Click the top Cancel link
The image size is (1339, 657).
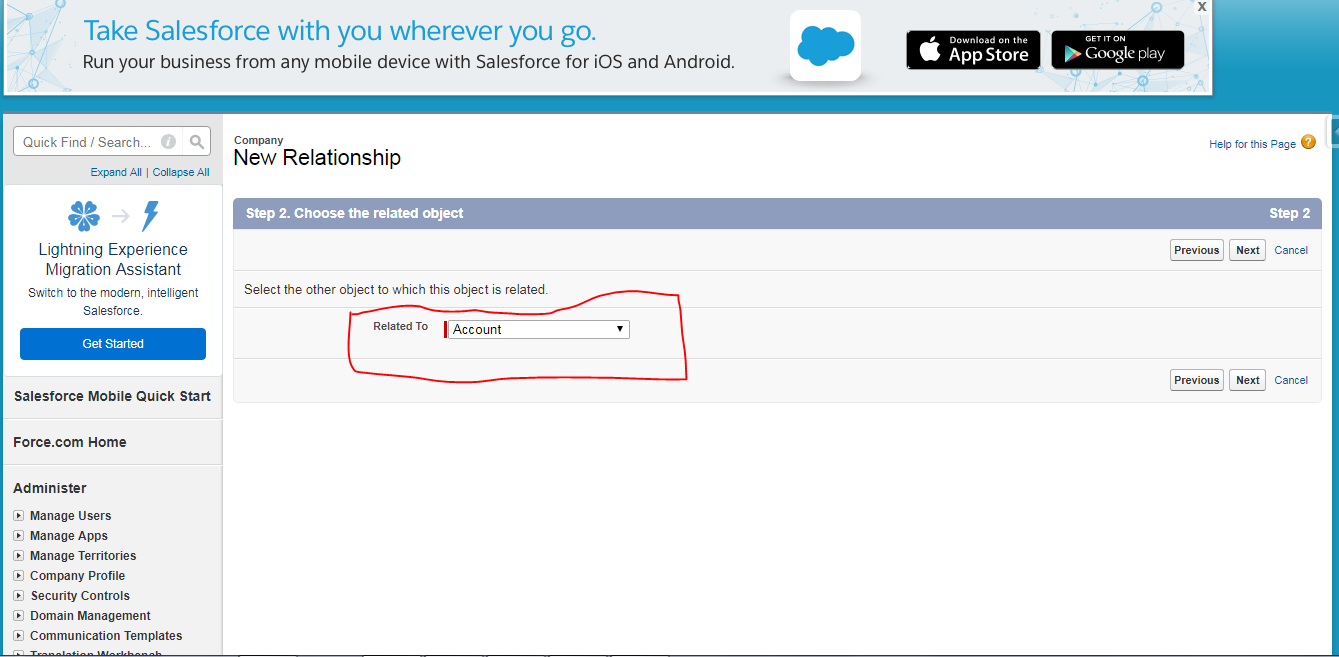coord(1291,250)
